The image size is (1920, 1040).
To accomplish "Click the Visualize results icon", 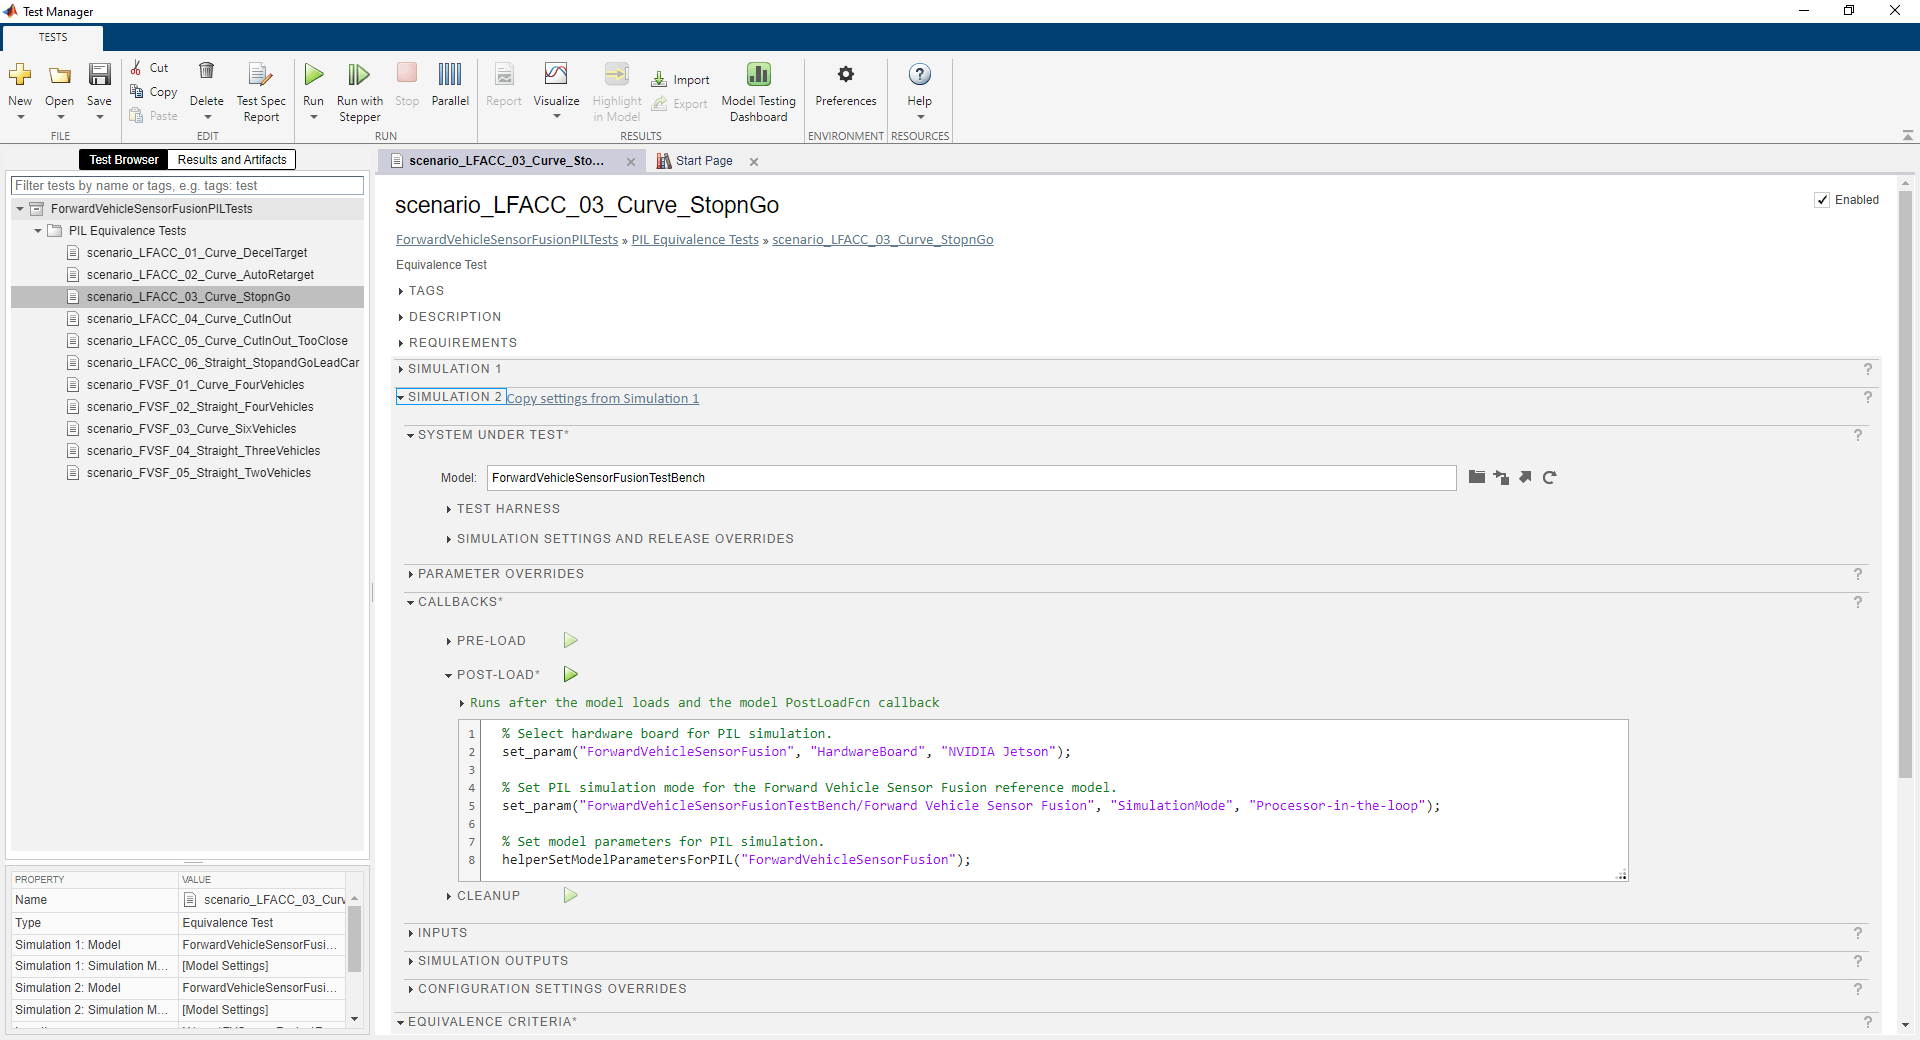I will click(556, 75).
